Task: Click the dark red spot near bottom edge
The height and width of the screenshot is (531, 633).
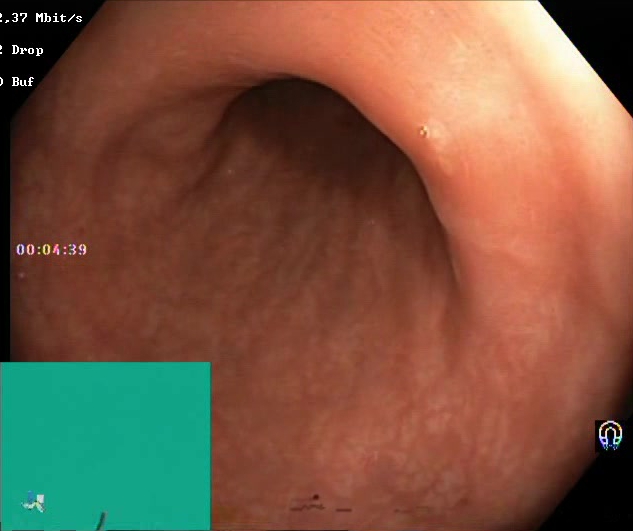Action: 316,497
